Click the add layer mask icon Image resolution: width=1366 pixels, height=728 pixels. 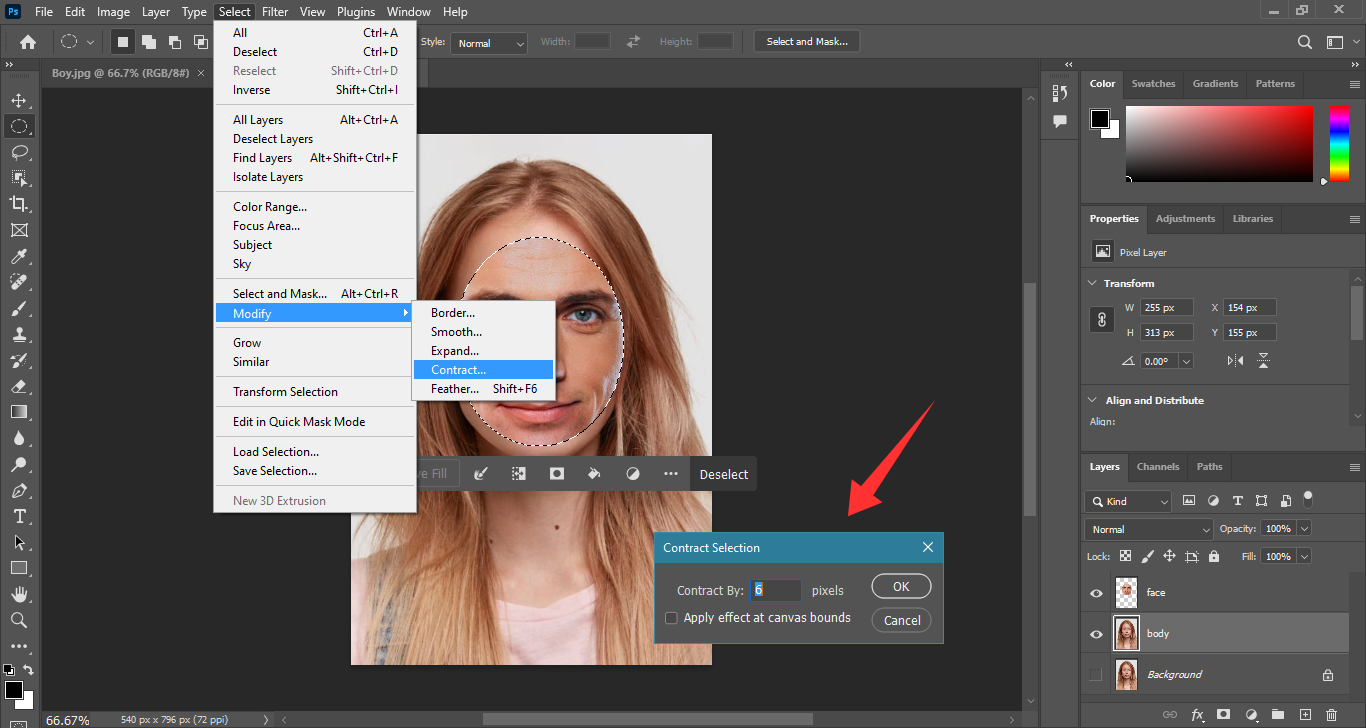(x=1224, y=715)
